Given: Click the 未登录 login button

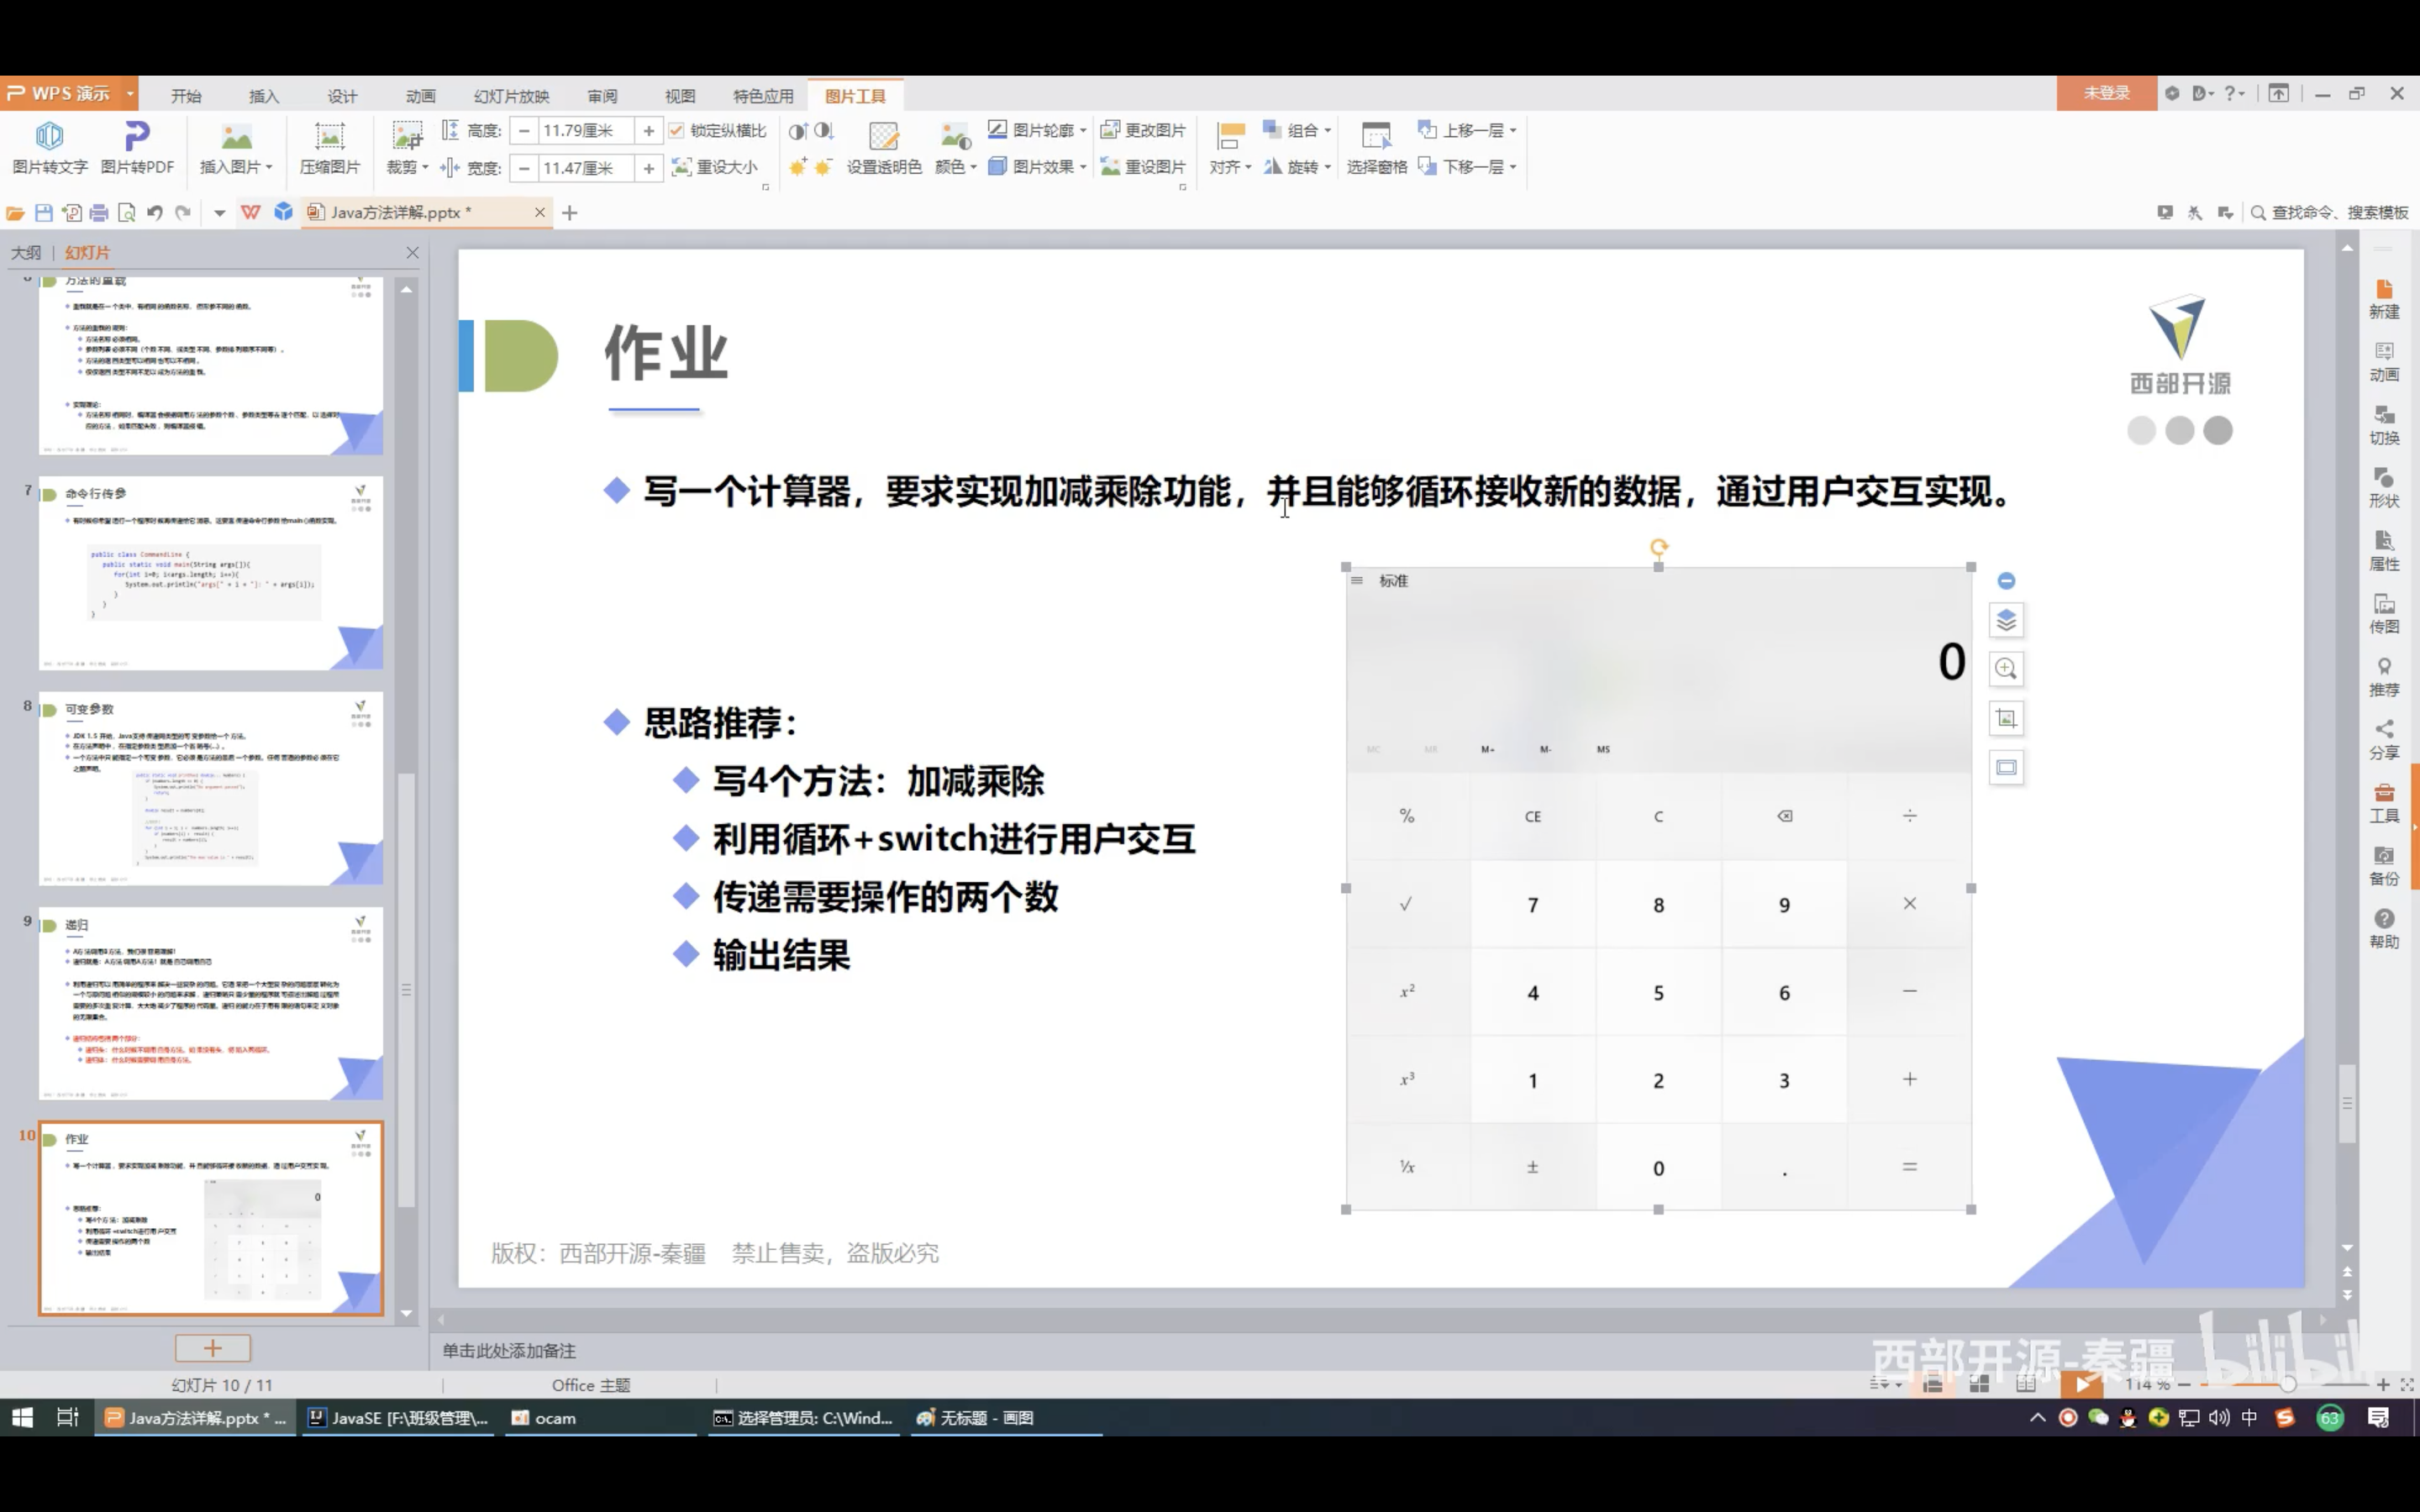Looking at the screenshot, I should (x=2106, y=93).
